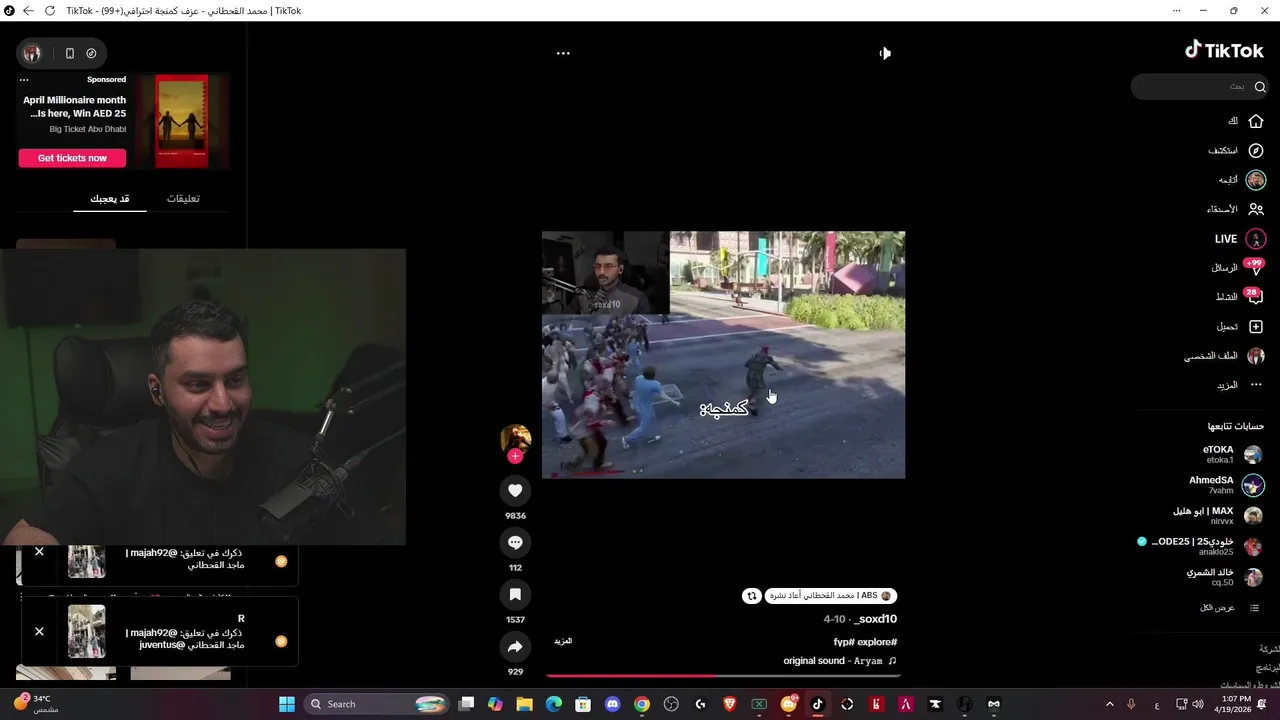This screenshot has height=720, width=1280.
Task: Open the _soxd10 username link
Action: coord(875,619)
